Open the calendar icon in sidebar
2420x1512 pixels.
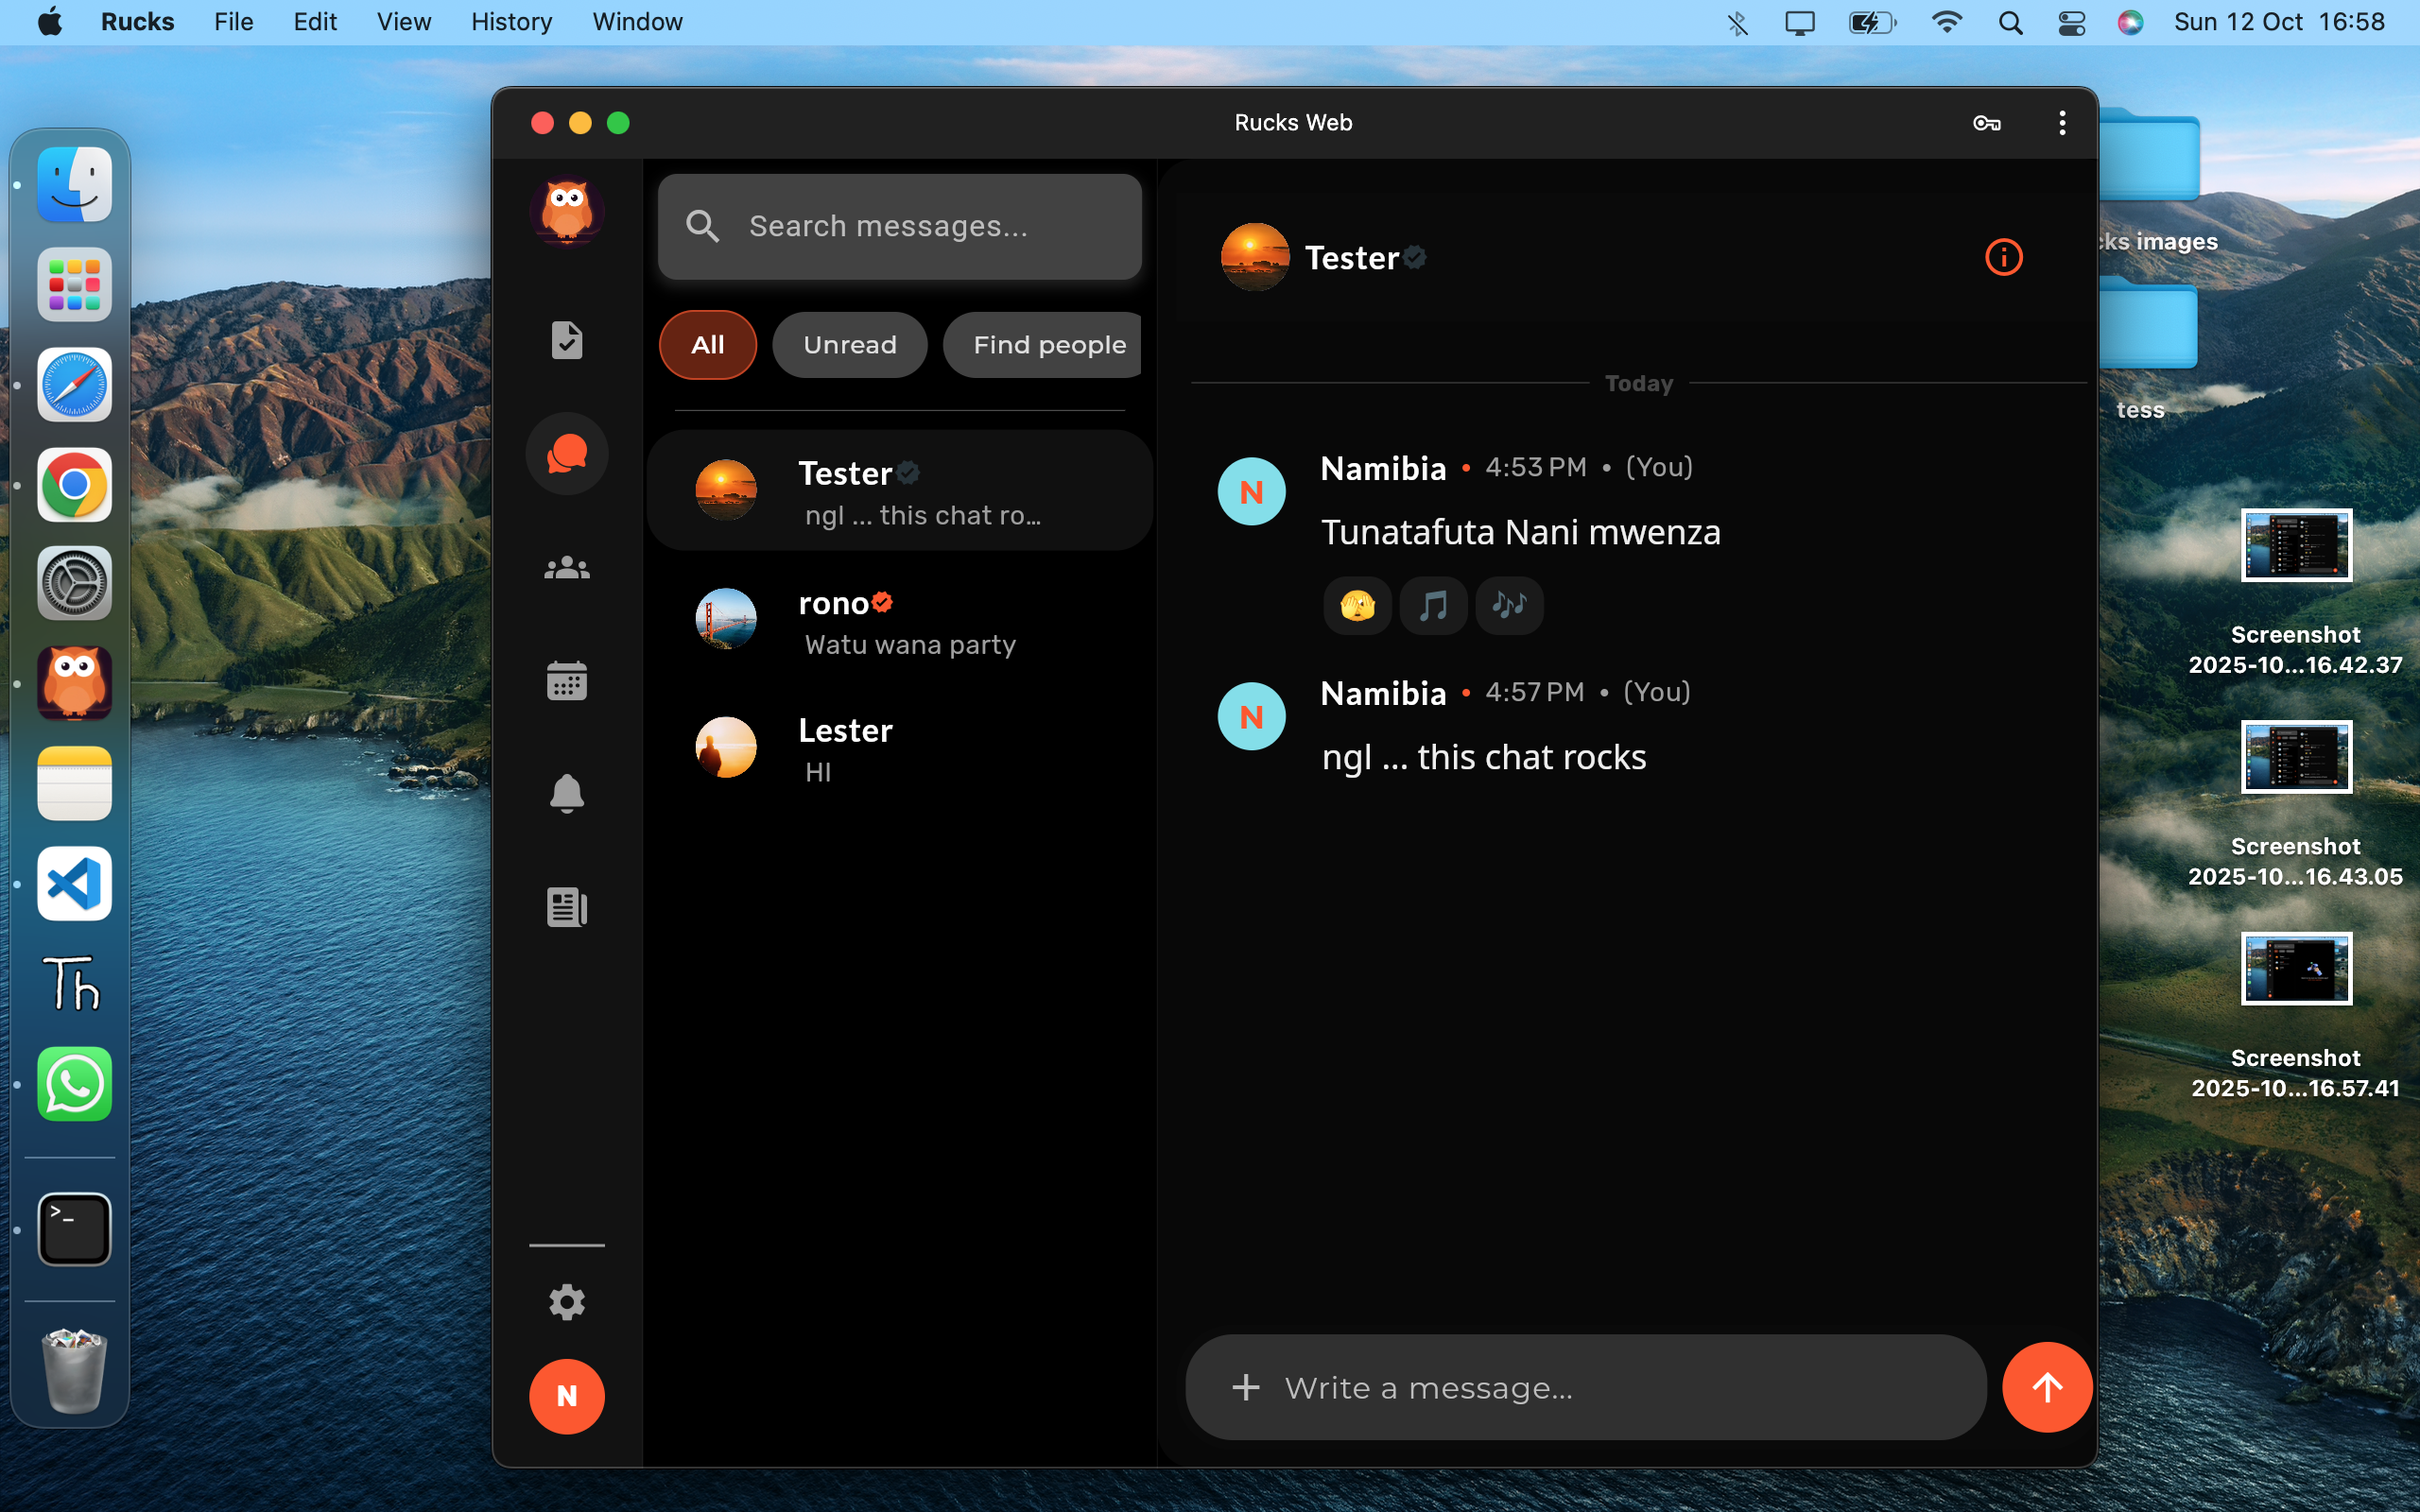(566, 681)
